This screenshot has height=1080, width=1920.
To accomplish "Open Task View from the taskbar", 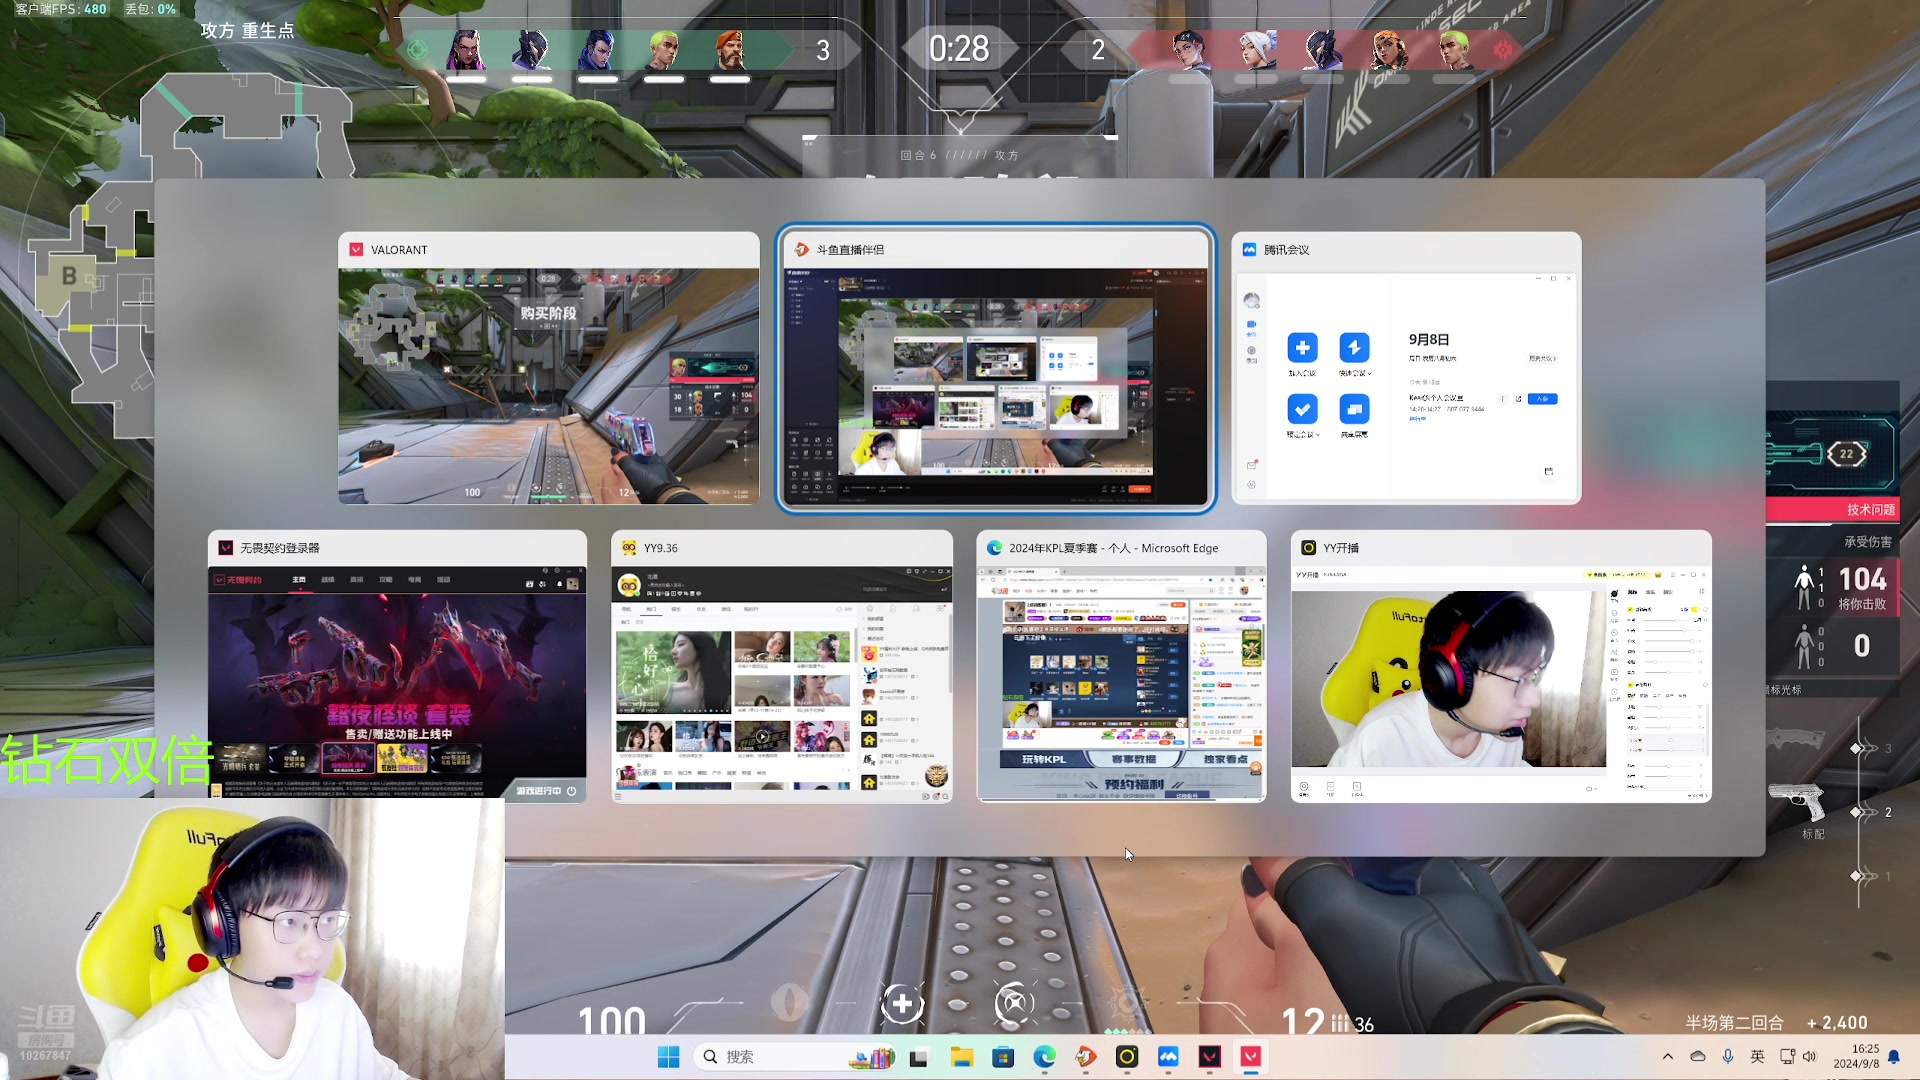I will coord(919,1057).
